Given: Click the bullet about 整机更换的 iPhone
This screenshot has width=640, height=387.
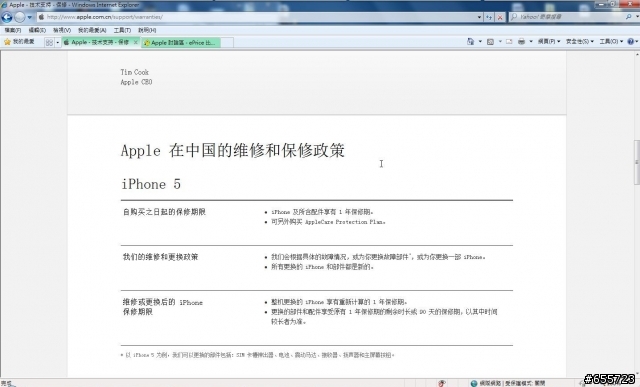Looking at the screenshot, I should (x=339, y=302).
